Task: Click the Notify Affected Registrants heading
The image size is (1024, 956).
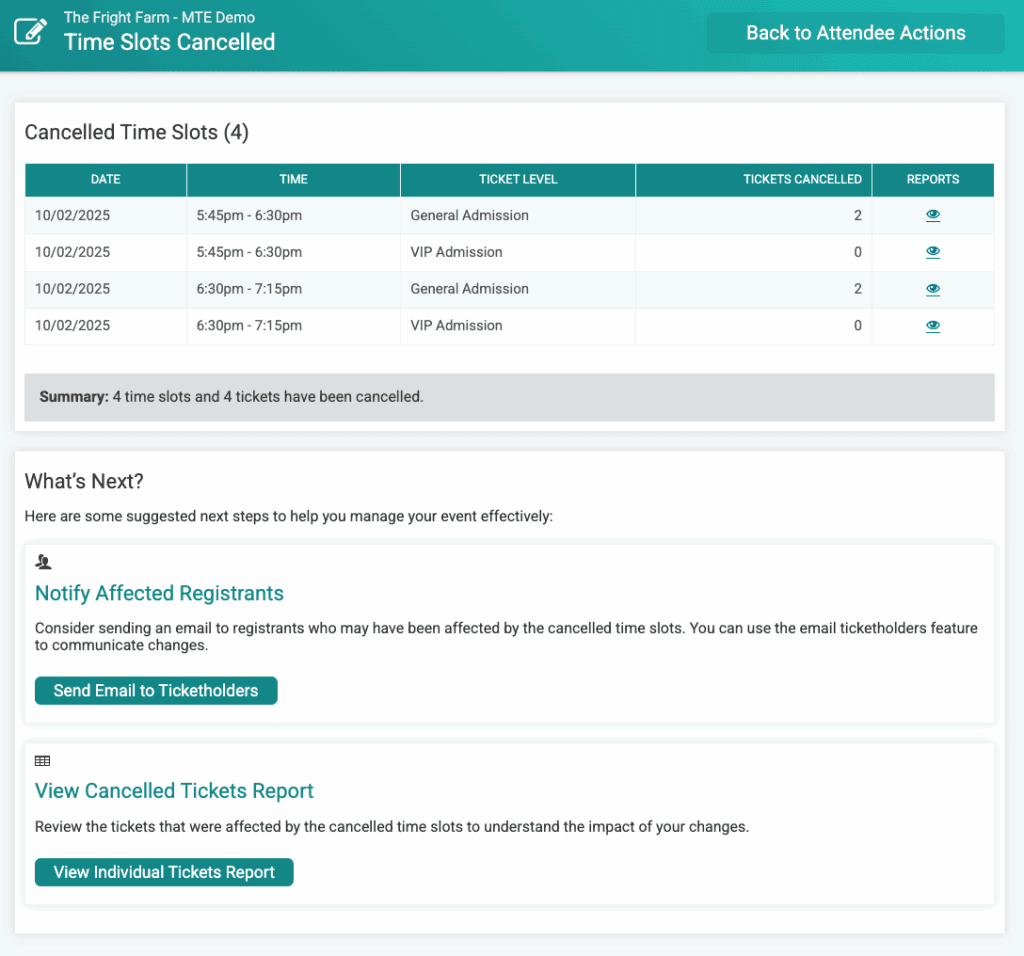Action: coord(159,593)
